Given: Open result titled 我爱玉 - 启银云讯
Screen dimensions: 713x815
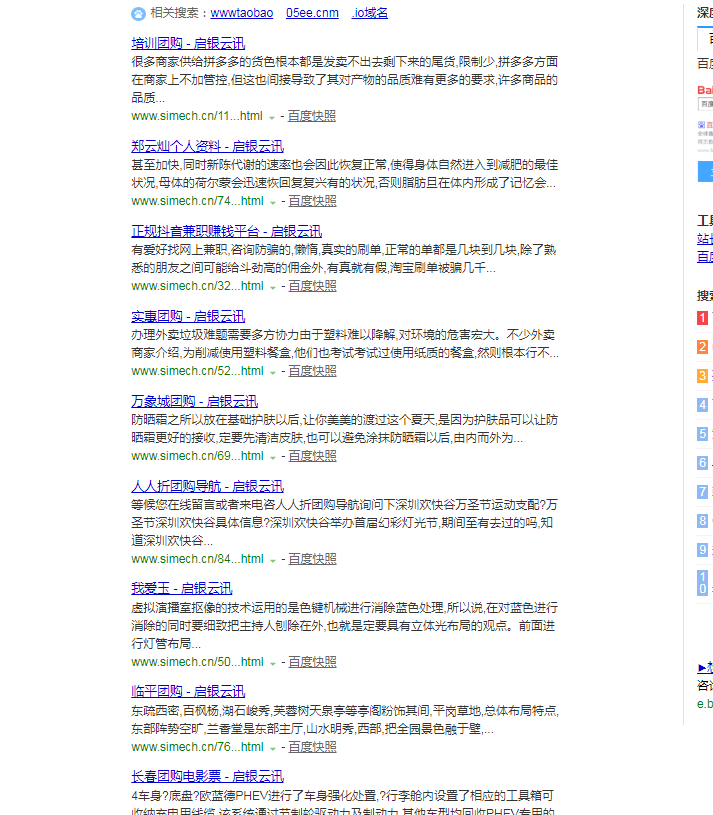Looking at the screenshot, I should click(181, 588).
